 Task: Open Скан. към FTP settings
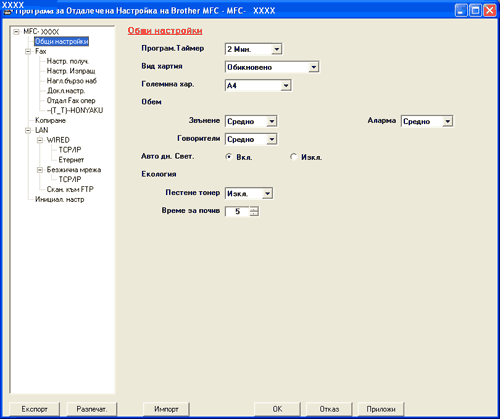coord(70,189)
